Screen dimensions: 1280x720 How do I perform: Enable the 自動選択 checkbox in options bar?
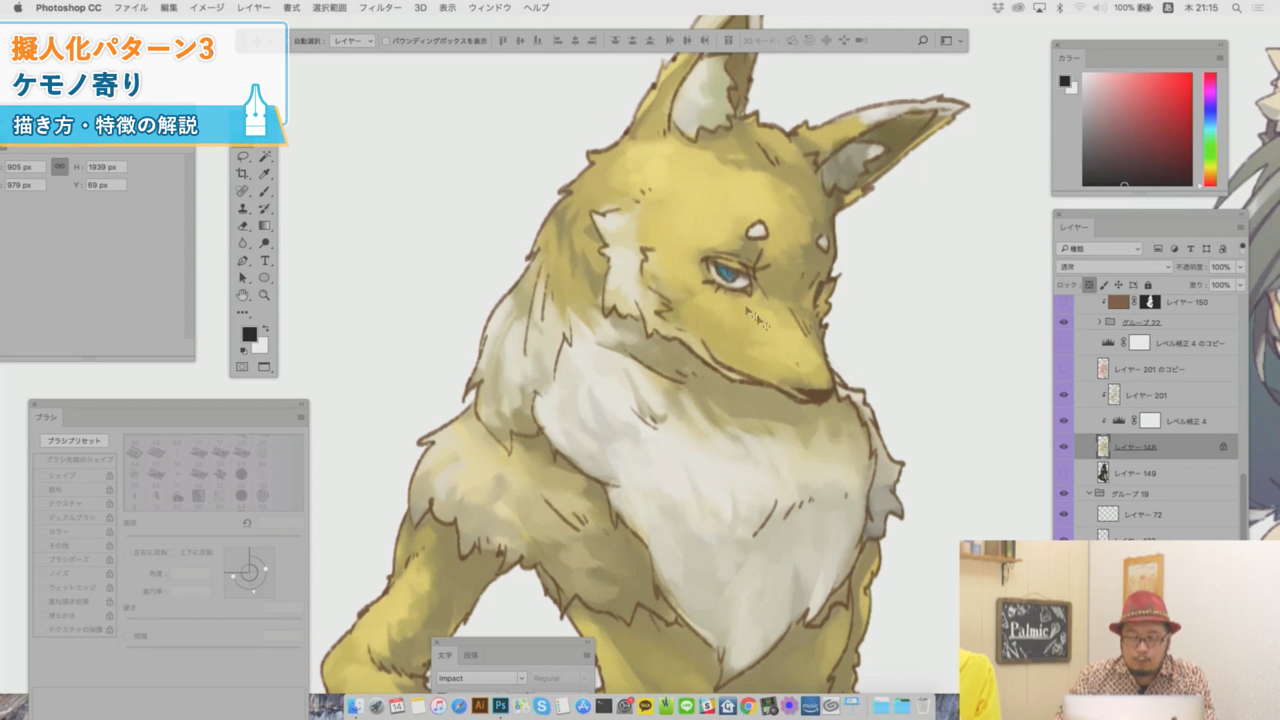[296, 41]
